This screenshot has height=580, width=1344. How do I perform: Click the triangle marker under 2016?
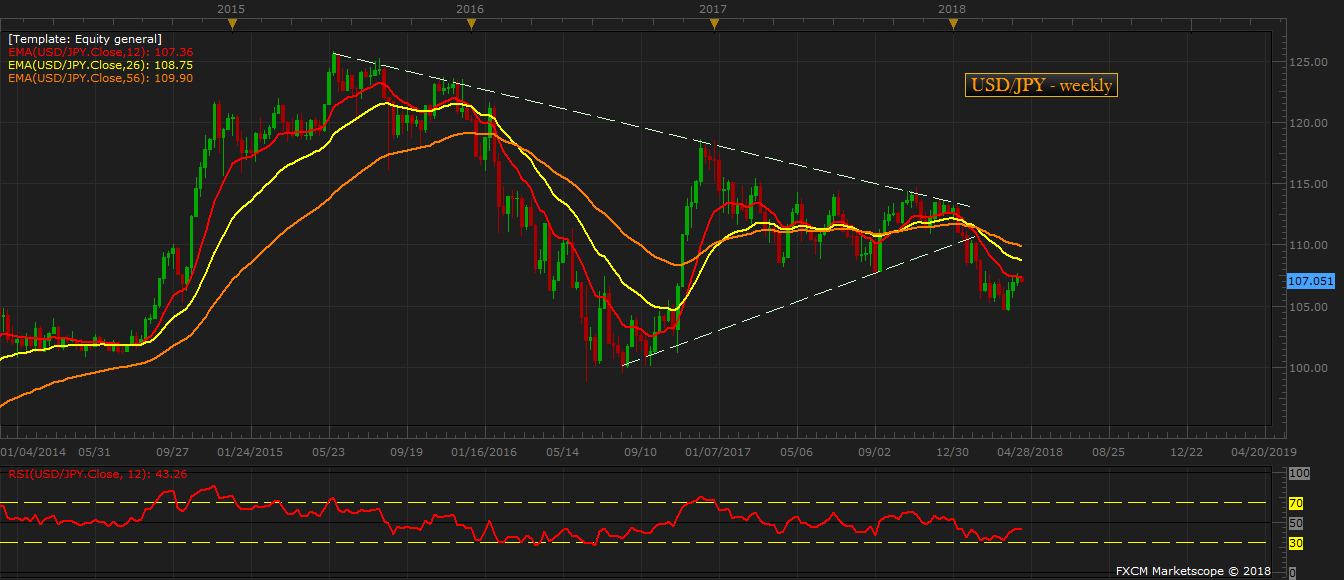coord(473,25)
